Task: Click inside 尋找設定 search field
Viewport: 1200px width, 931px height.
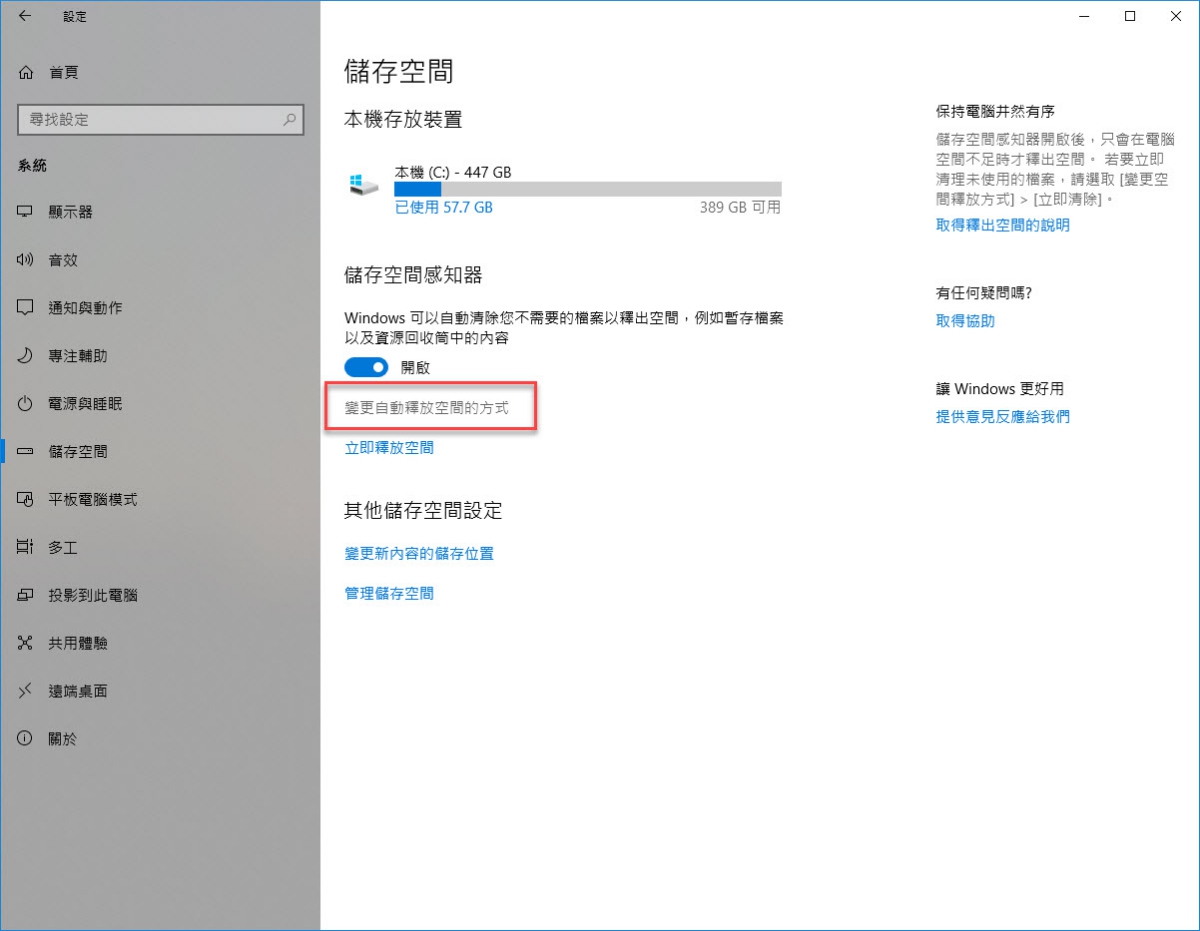Action: (160, 119)
